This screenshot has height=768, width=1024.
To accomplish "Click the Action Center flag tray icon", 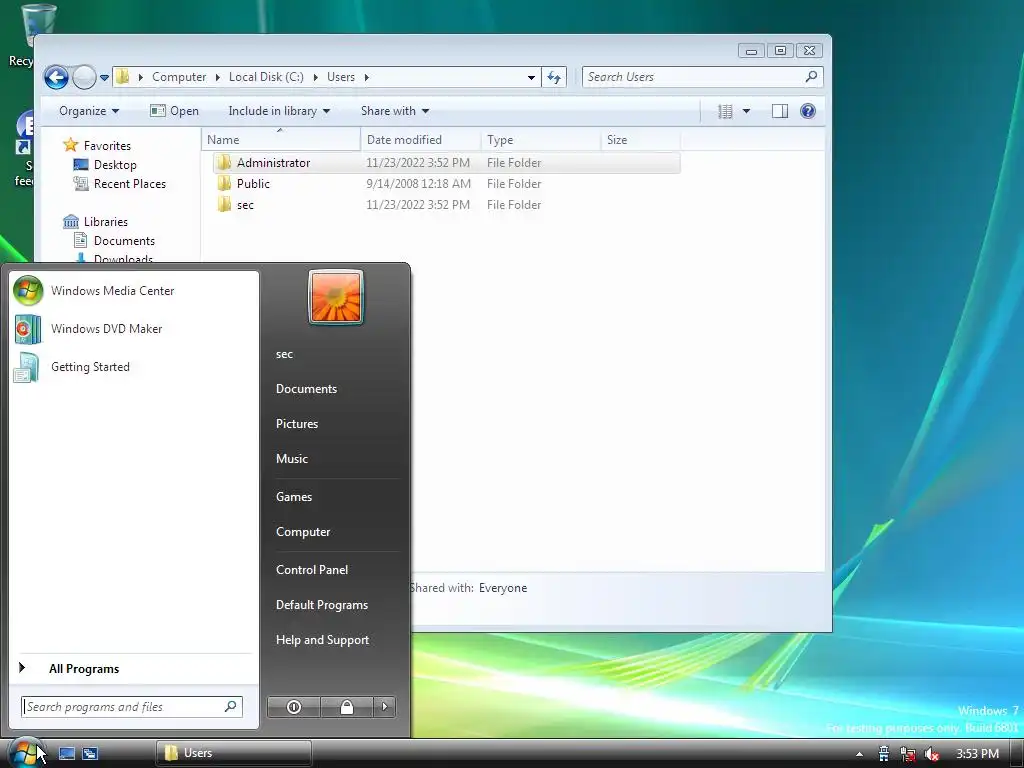I will click(x=884, y=754).
